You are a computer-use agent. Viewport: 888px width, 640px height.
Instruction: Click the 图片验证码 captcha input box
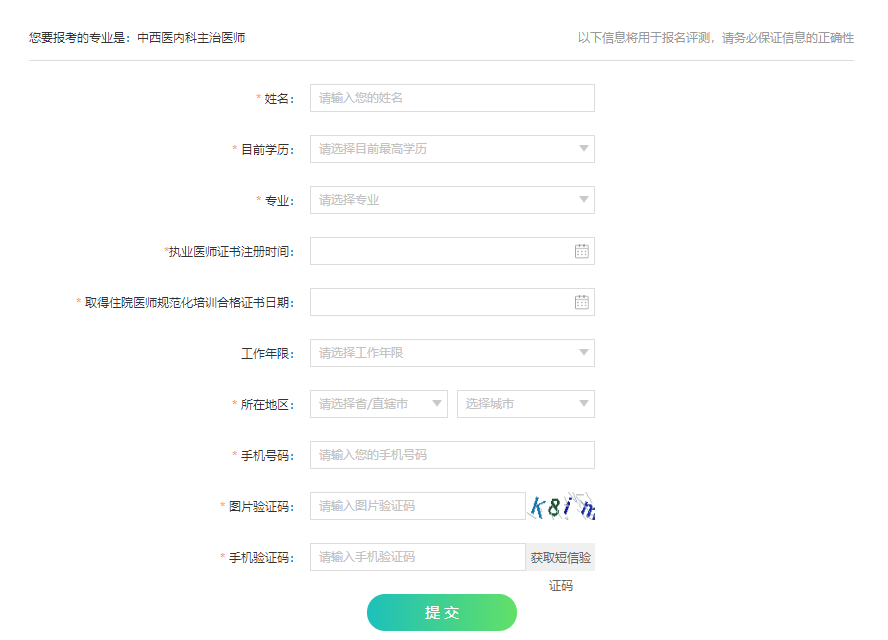click(417, 506)
